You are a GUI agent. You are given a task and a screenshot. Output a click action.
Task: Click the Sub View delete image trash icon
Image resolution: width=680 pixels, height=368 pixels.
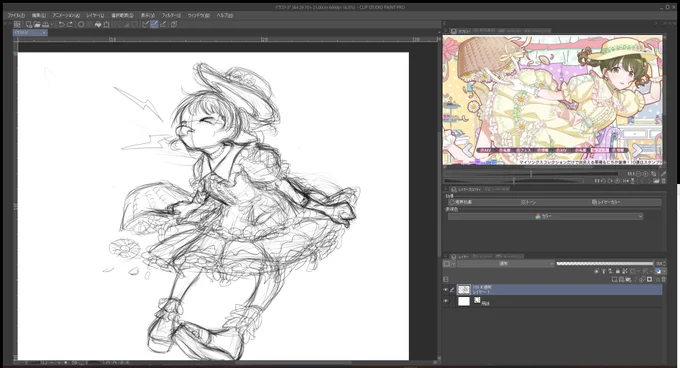click(664, 181)
